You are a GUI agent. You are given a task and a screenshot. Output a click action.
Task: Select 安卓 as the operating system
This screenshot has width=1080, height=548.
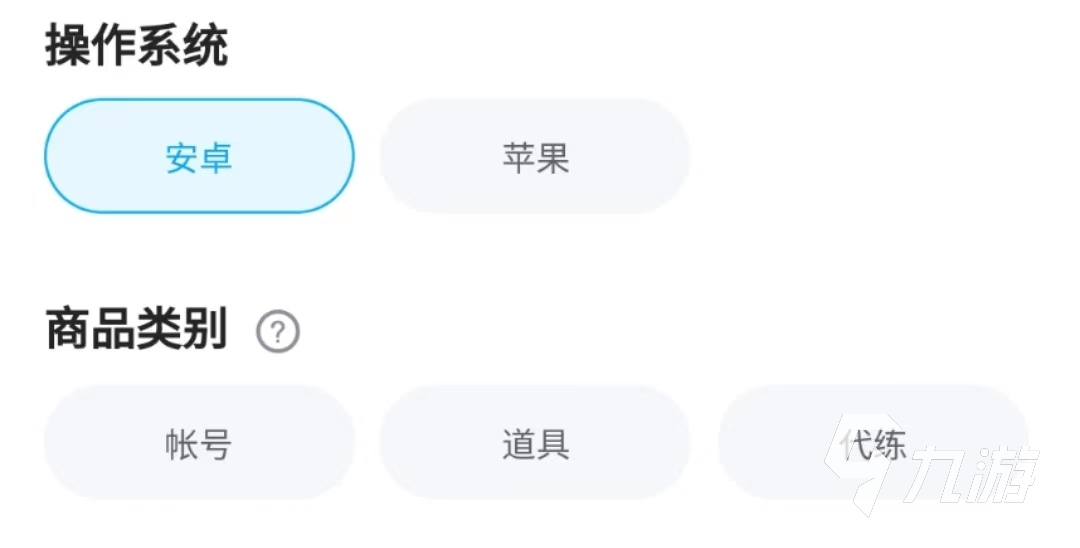click(x=199, y=156)
